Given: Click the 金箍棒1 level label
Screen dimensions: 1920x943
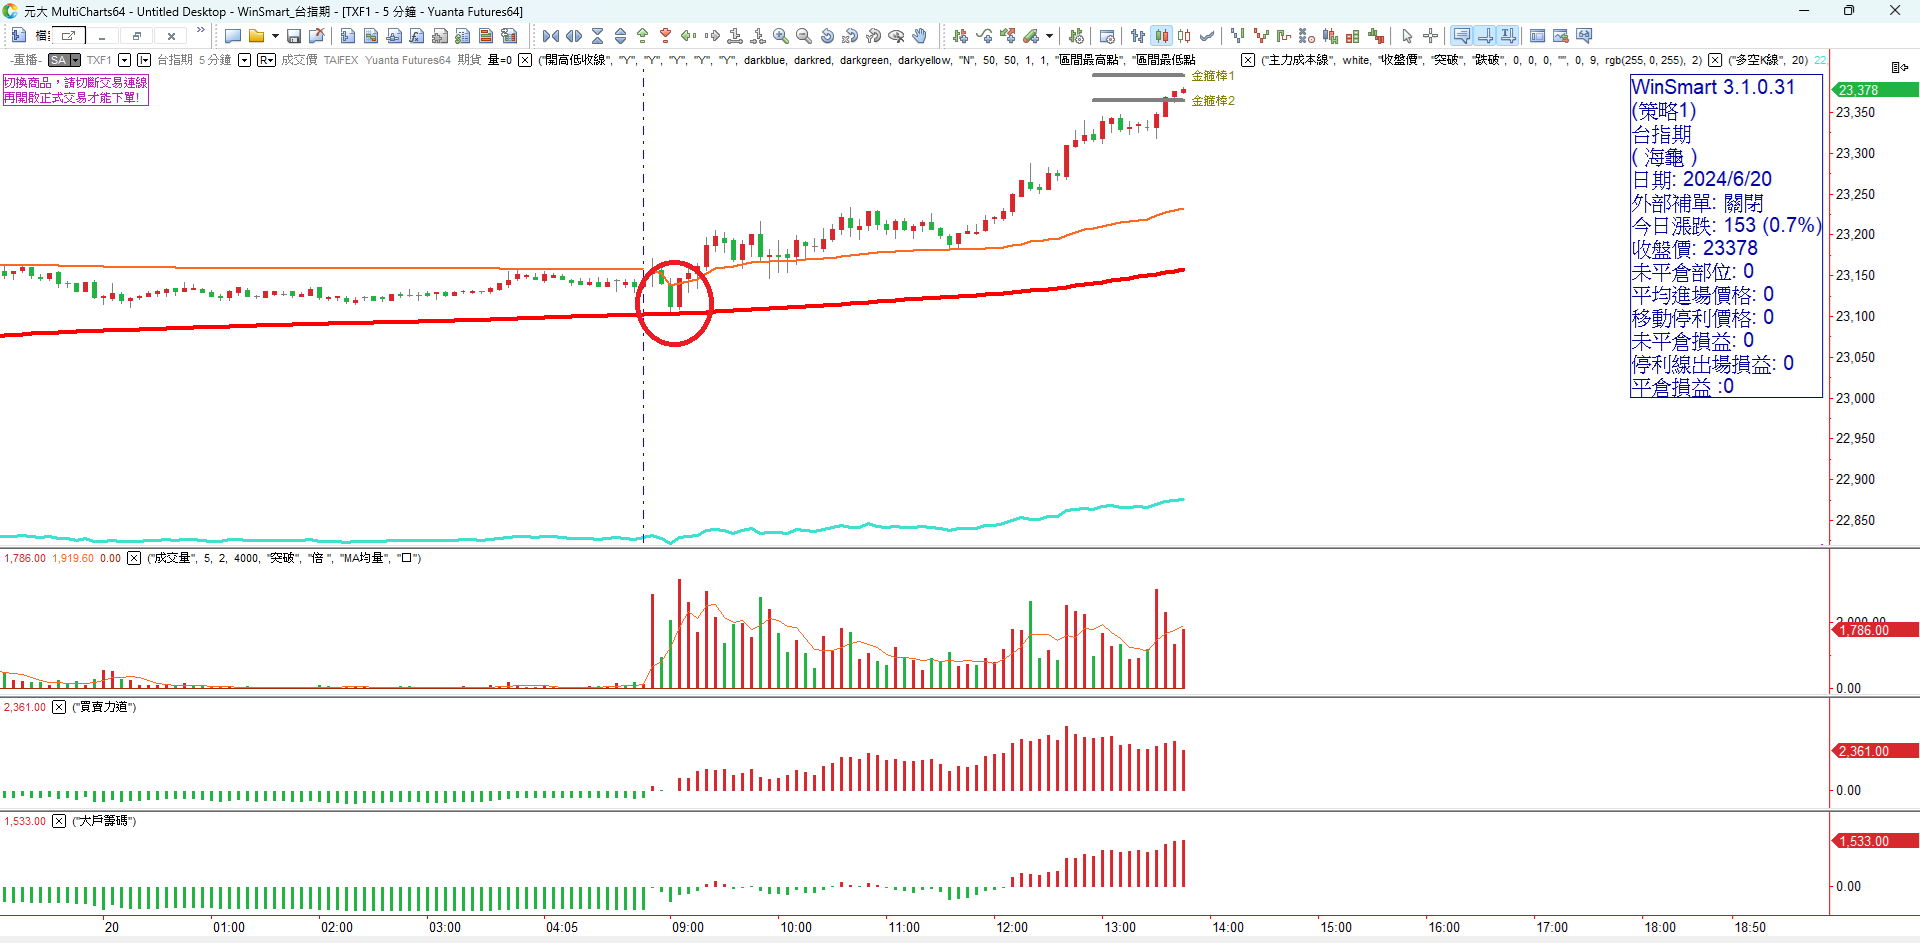Looking at the screenshot, I should pyautogui.click(x=1213, y=76).
